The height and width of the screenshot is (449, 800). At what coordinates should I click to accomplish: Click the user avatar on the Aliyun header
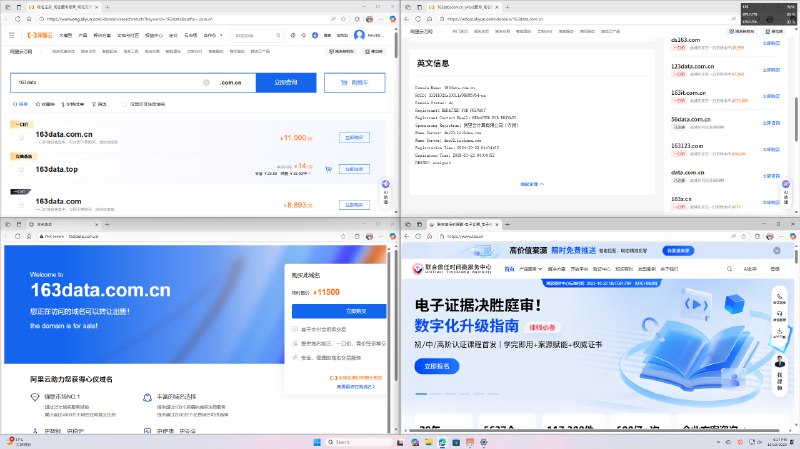359,35
